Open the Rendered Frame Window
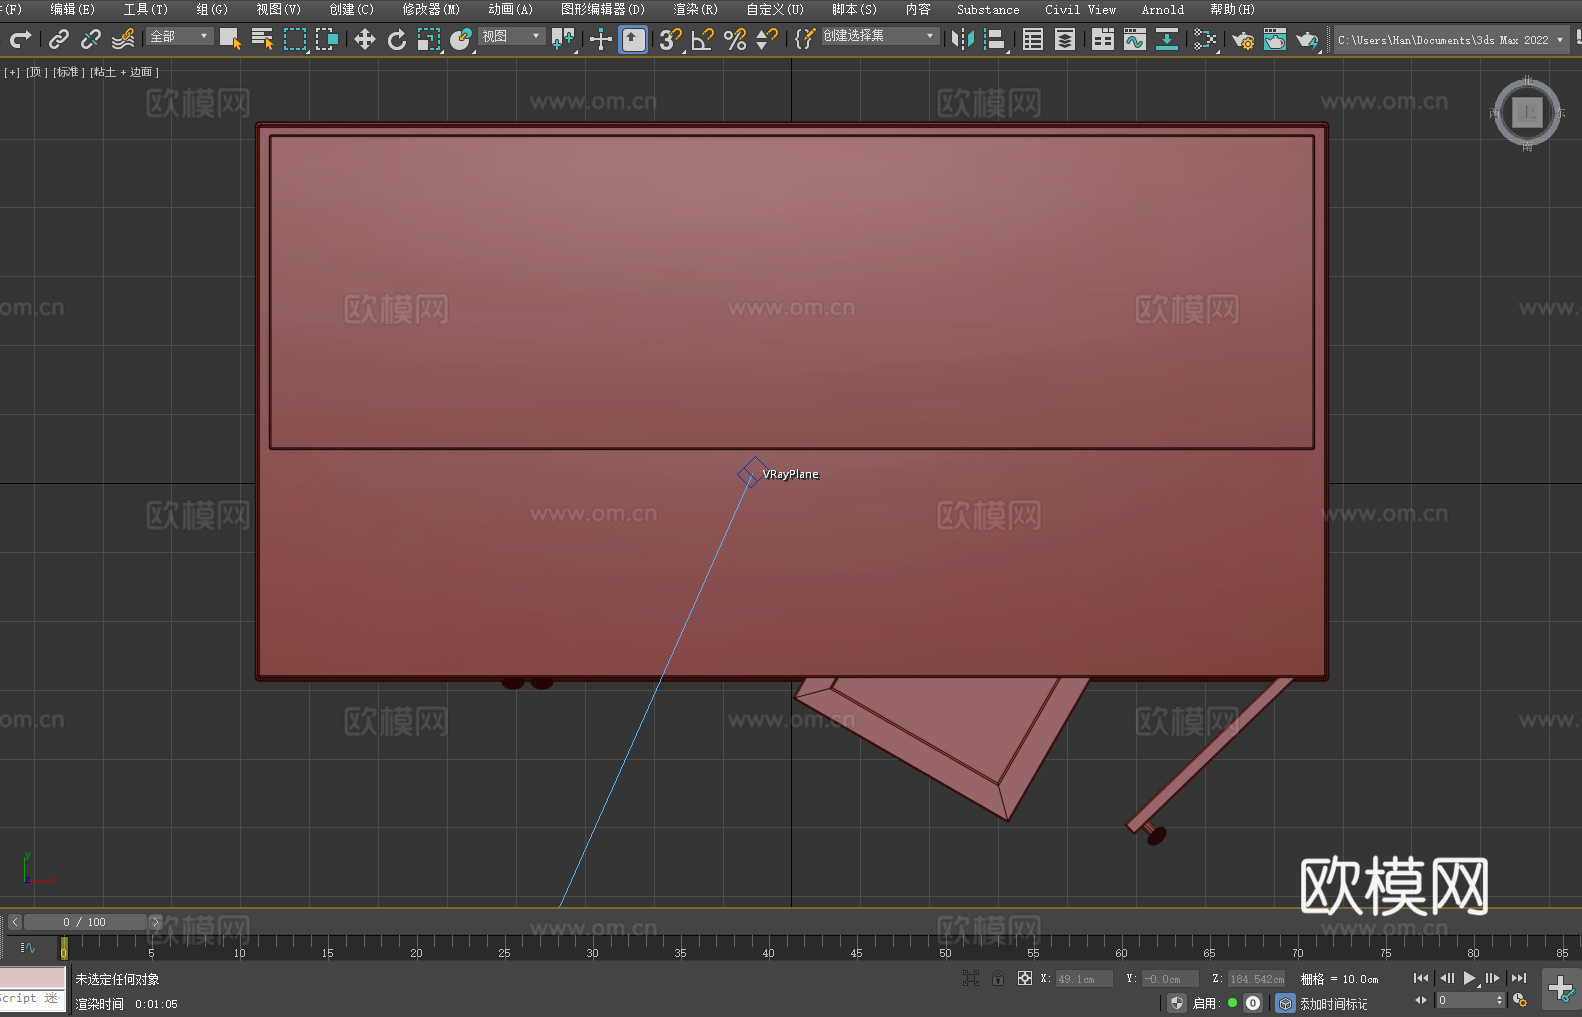 tap(1275, 39)
